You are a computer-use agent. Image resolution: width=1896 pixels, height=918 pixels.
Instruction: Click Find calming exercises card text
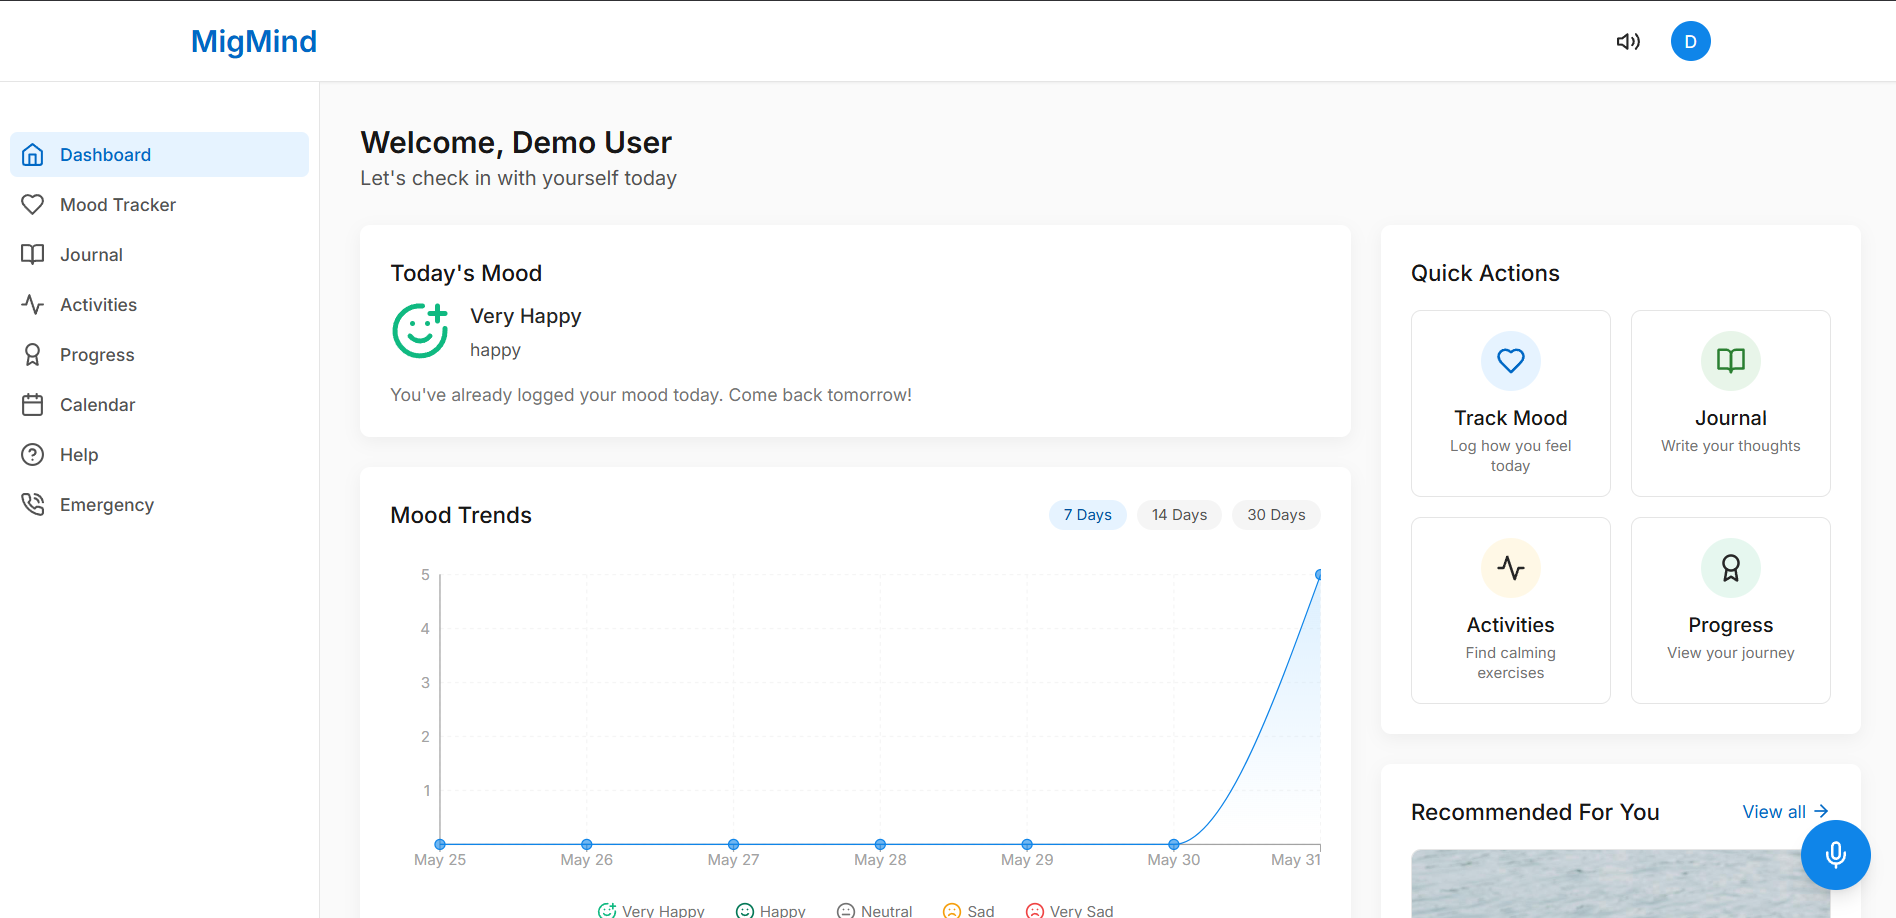click(x=1511, y=663)
